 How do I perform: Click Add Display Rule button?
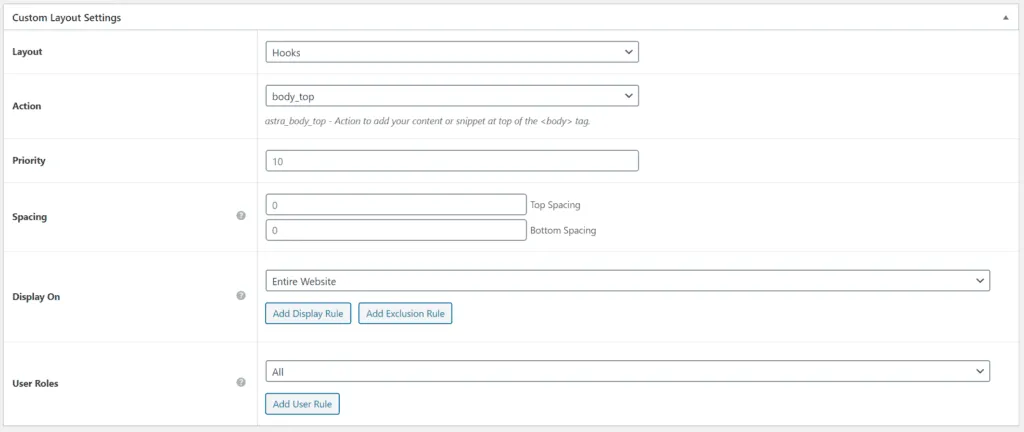point(308,313)
